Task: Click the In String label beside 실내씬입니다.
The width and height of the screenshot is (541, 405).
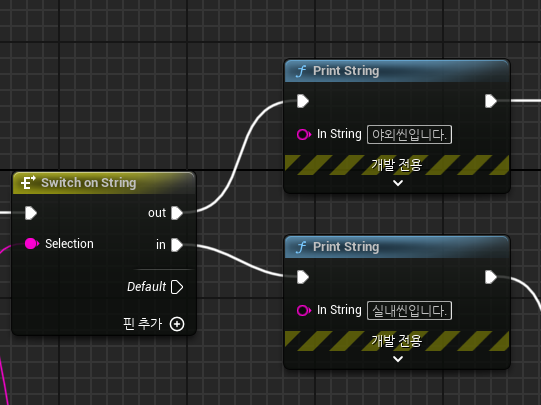Action: (339, 310)
